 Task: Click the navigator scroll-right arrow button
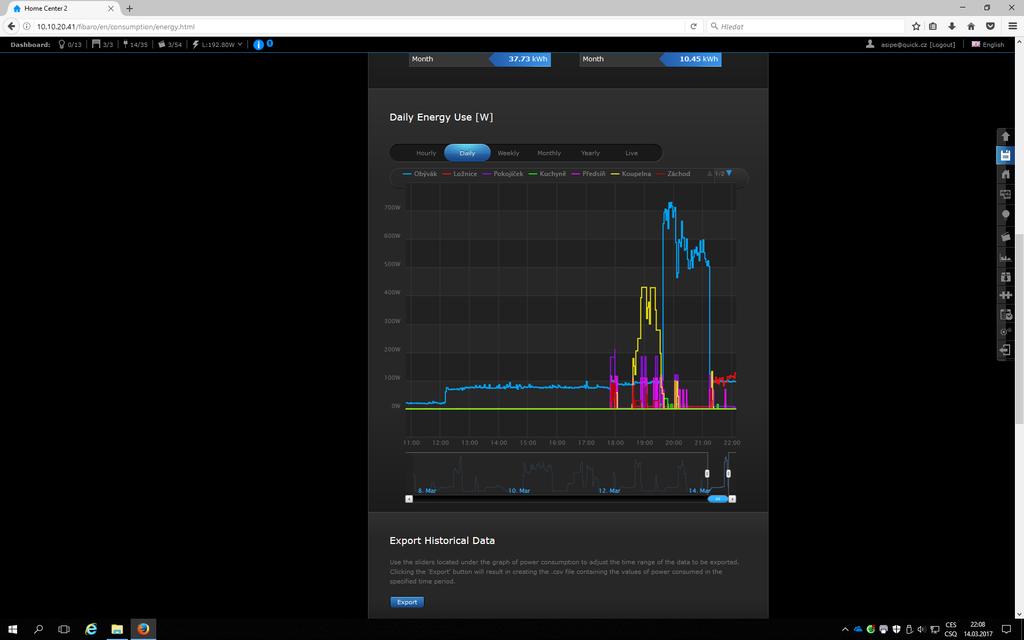click(x=732, y=499)
